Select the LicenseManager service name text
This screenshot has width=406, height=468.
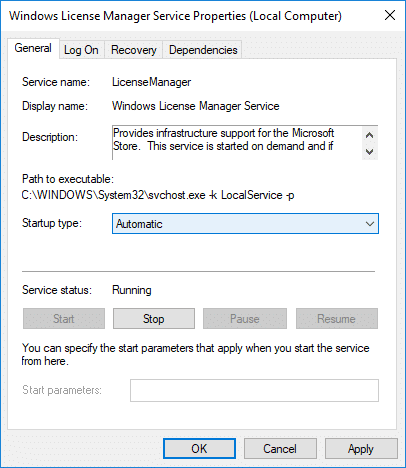(x=151, y=82)
